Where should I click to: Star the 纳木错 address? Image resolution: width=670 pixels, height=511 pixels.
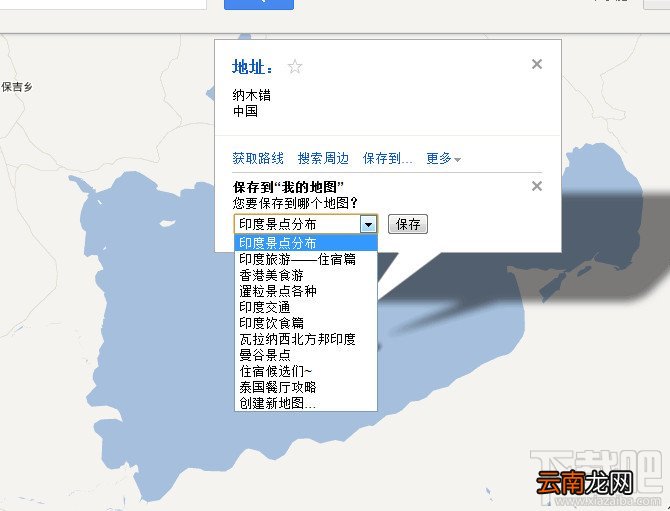click(x=295, y=67)
